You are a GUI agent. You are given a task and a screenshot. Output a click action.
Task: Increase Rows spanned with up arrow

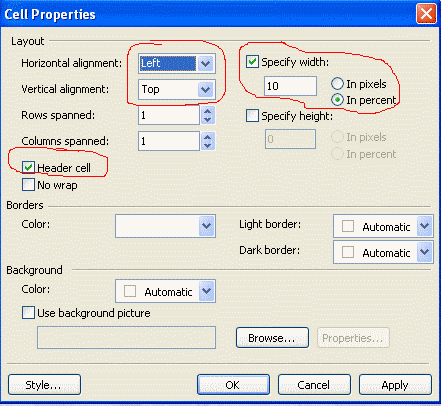208,111
